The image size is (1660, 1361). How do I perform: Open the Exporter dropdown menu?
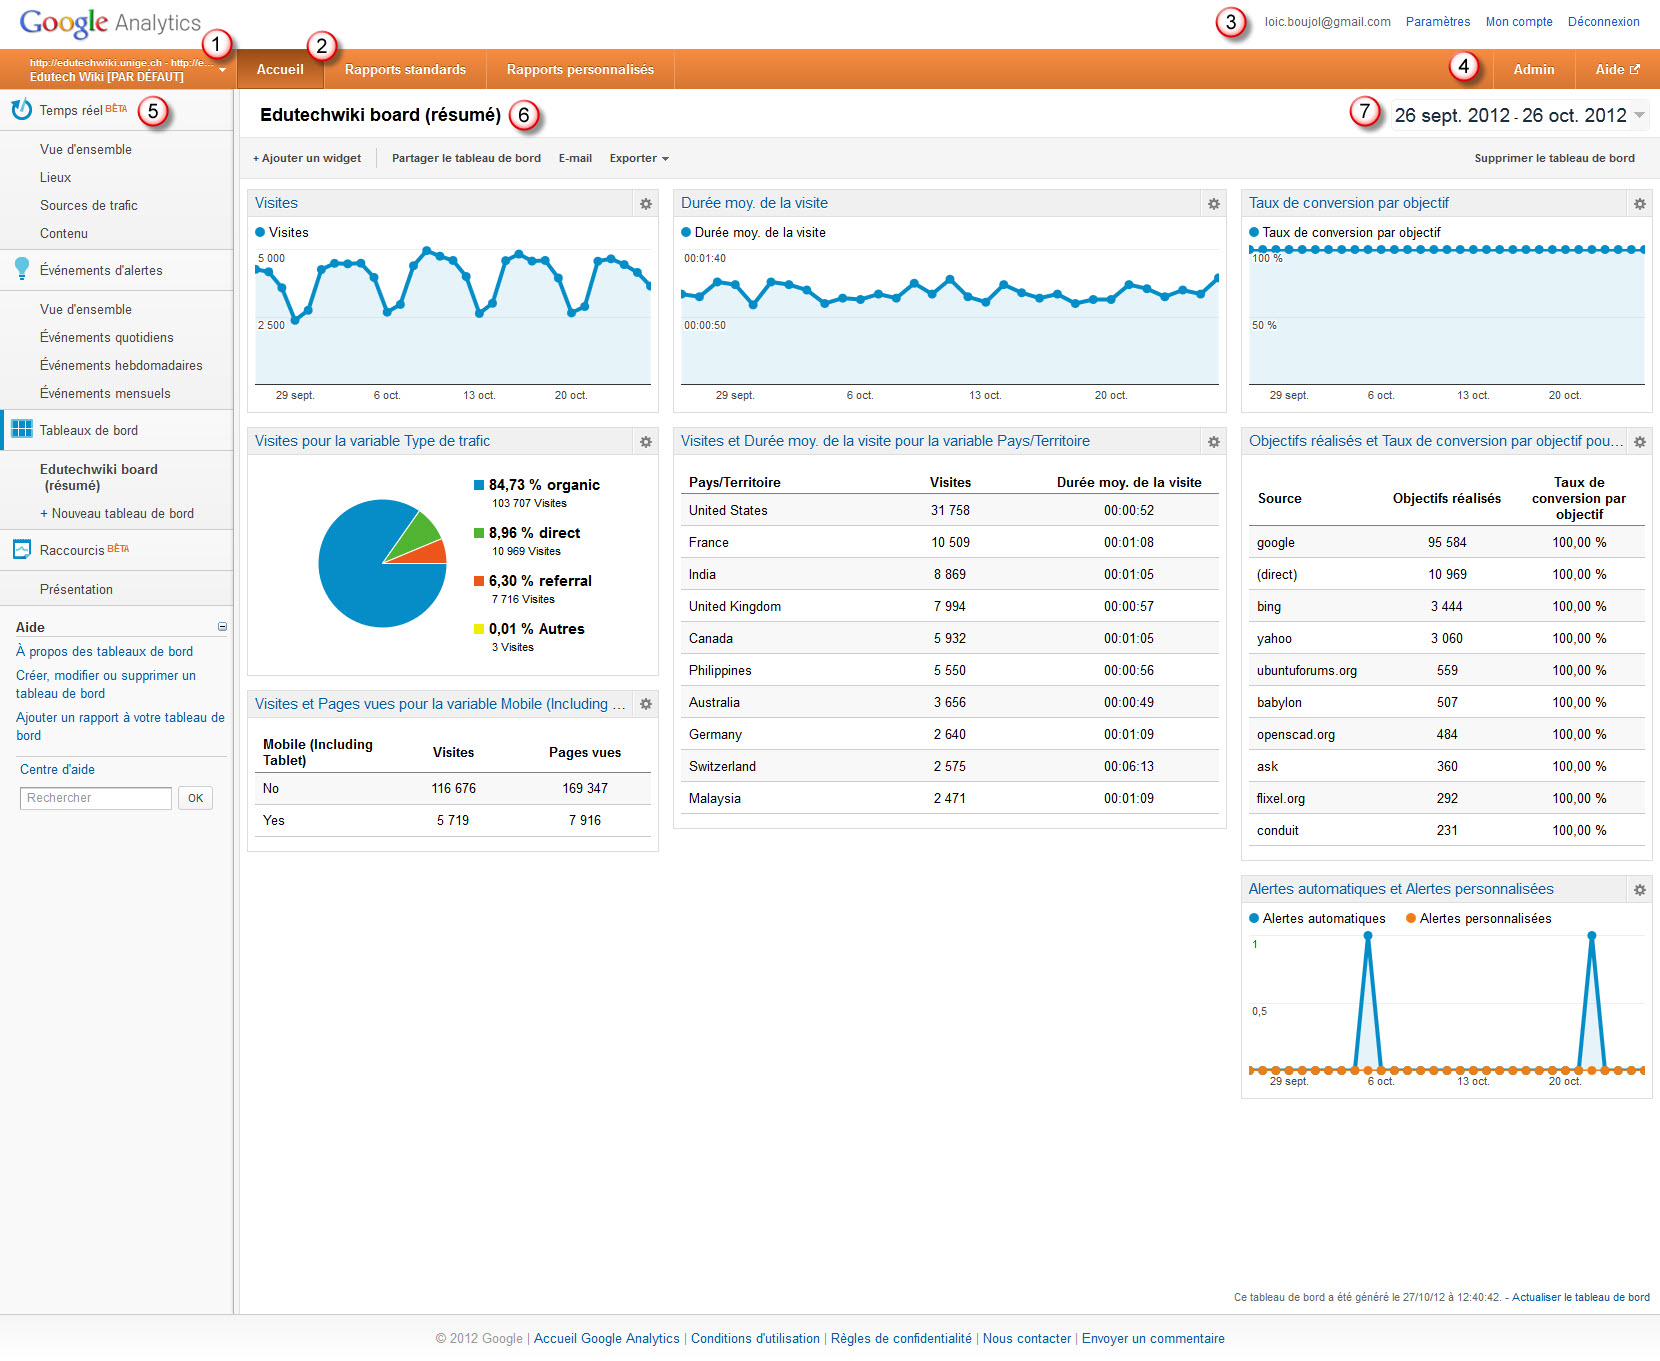point(639,158)
